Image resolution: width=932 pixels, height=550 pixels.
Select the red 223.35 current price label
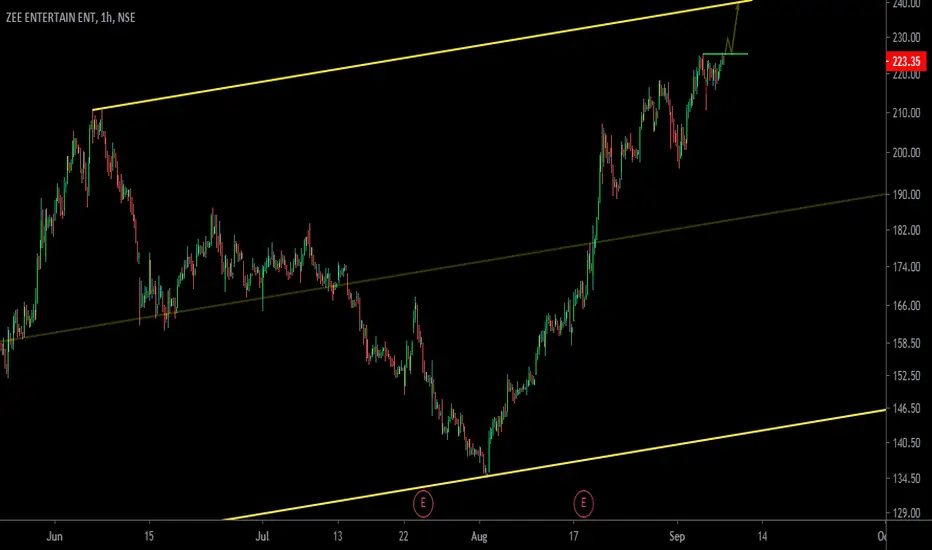(x=906, y=61)
